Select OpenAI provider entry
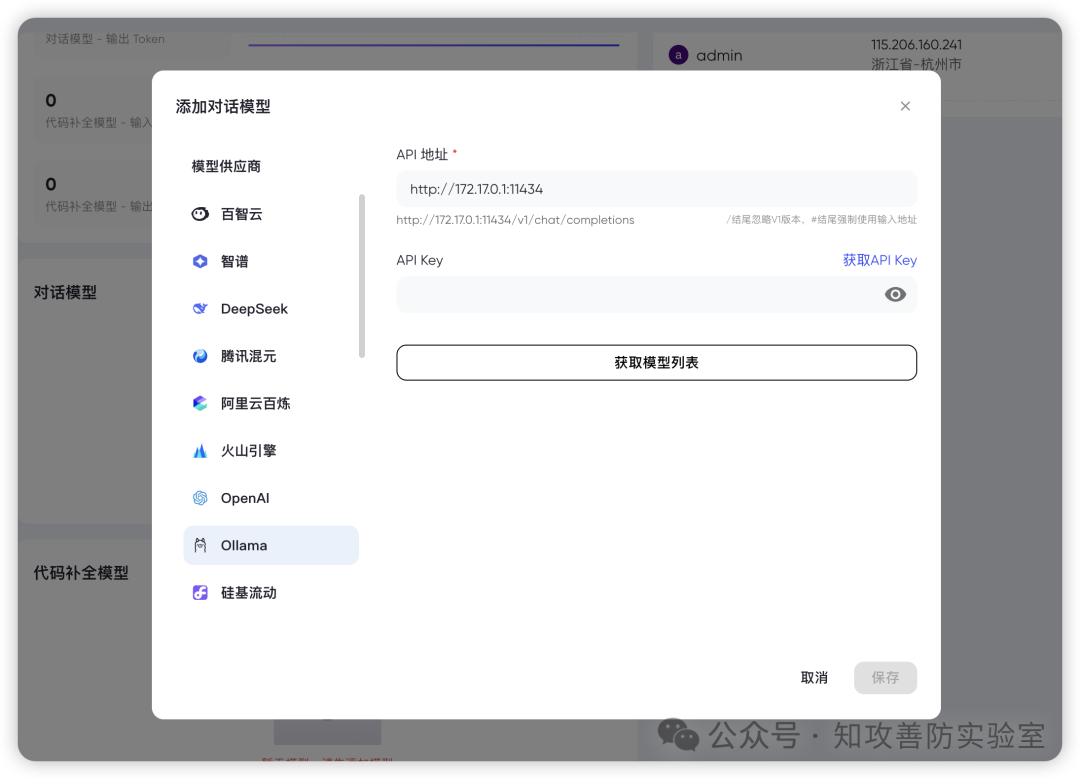The width and height of the screenshot is (1080, 779). [271, 498]
